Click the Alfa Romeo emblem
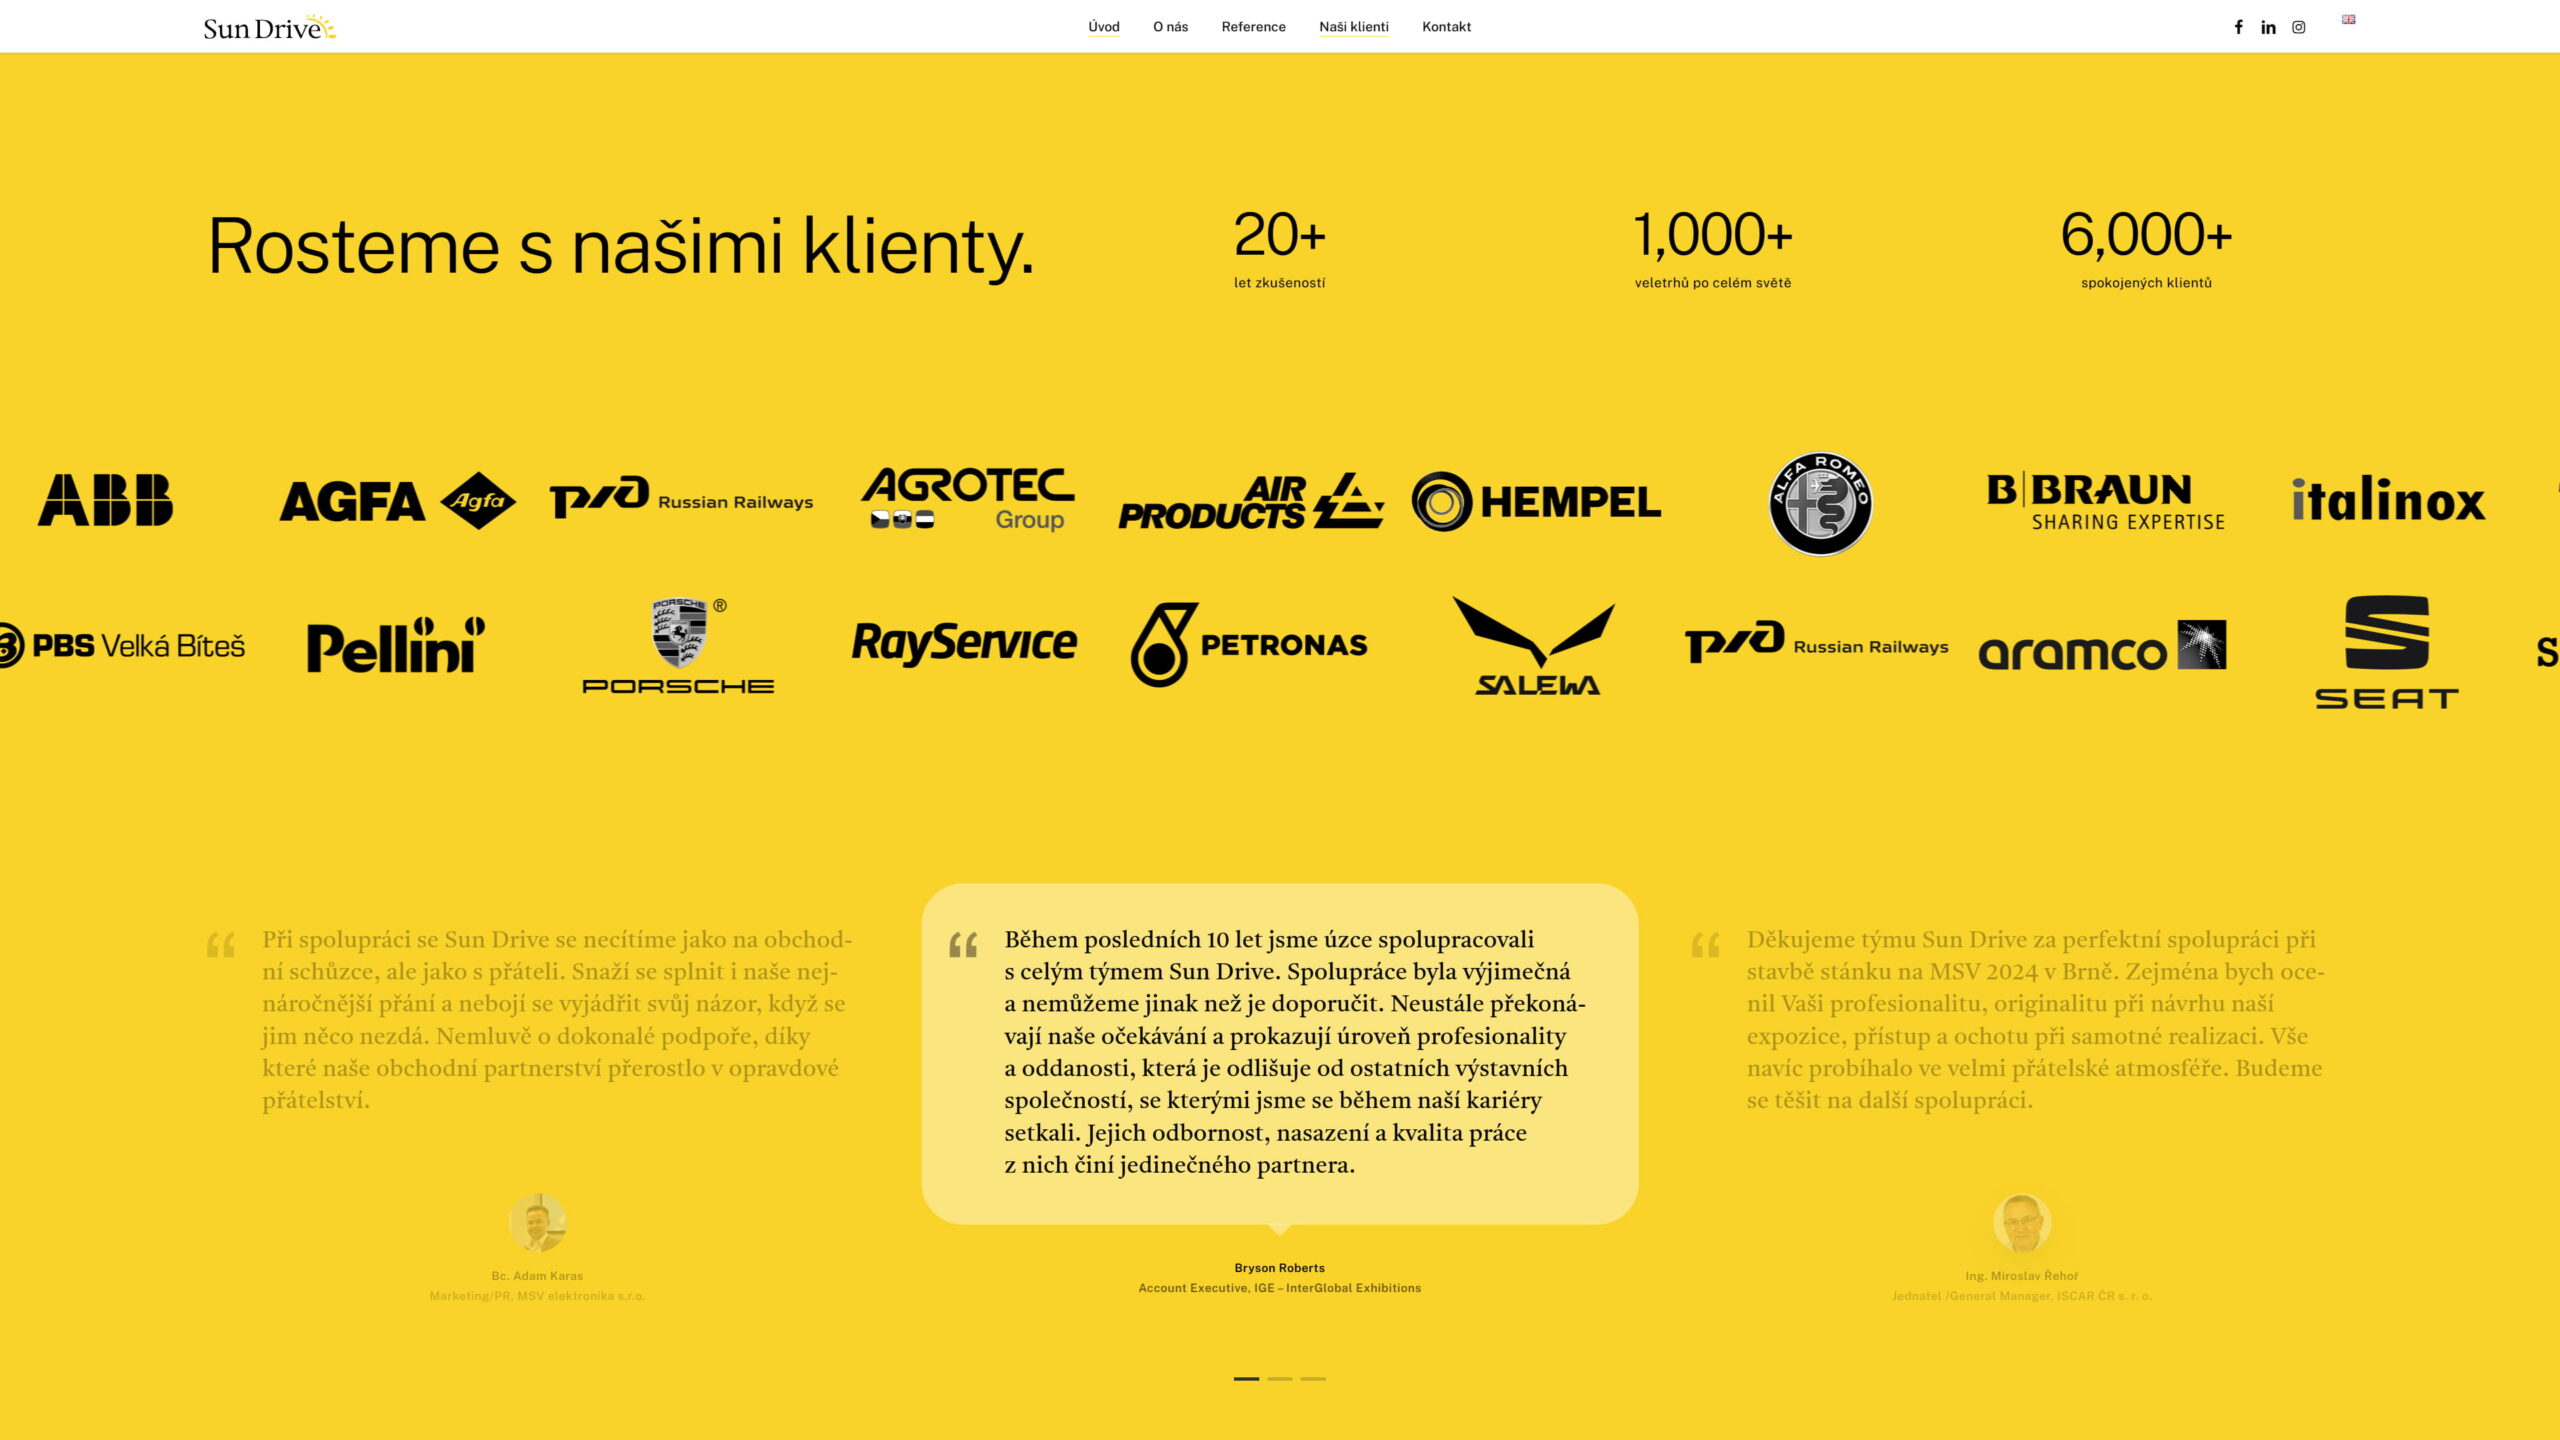The height and width of the screenshot is (1440, 2560). [x=1821, y=503]
